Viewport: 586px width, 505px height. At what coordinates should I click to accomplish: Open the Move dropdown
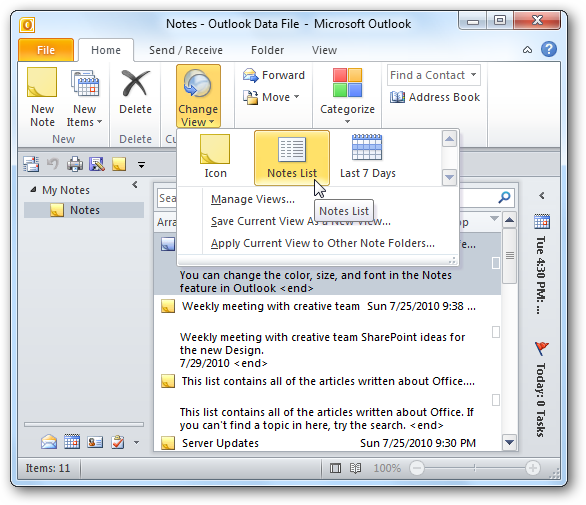(271, 97)
